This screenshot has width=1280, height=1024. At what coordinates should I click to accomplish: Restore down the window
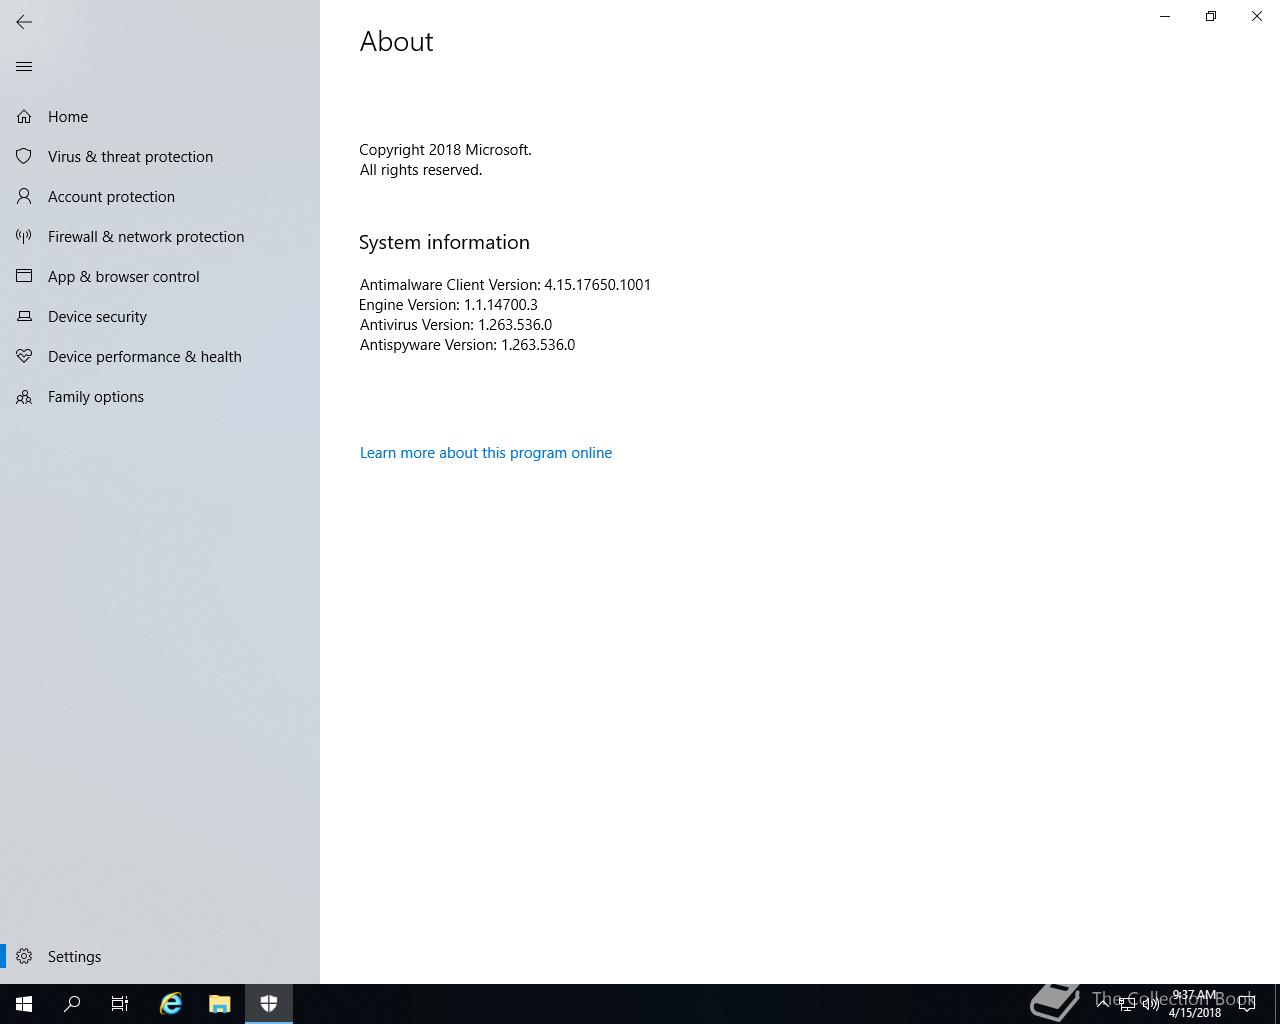pos(1211,16)
